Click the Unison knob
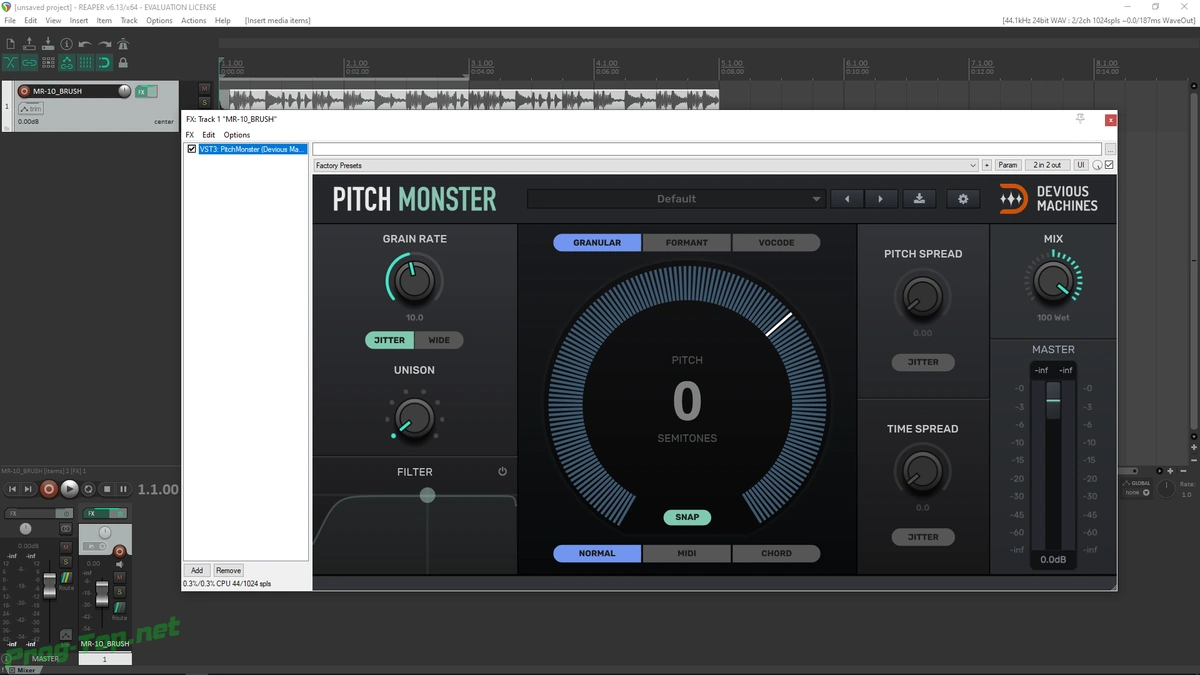Image resolution: width=1200 pixels, height=675 pixels. click(414, 417)
